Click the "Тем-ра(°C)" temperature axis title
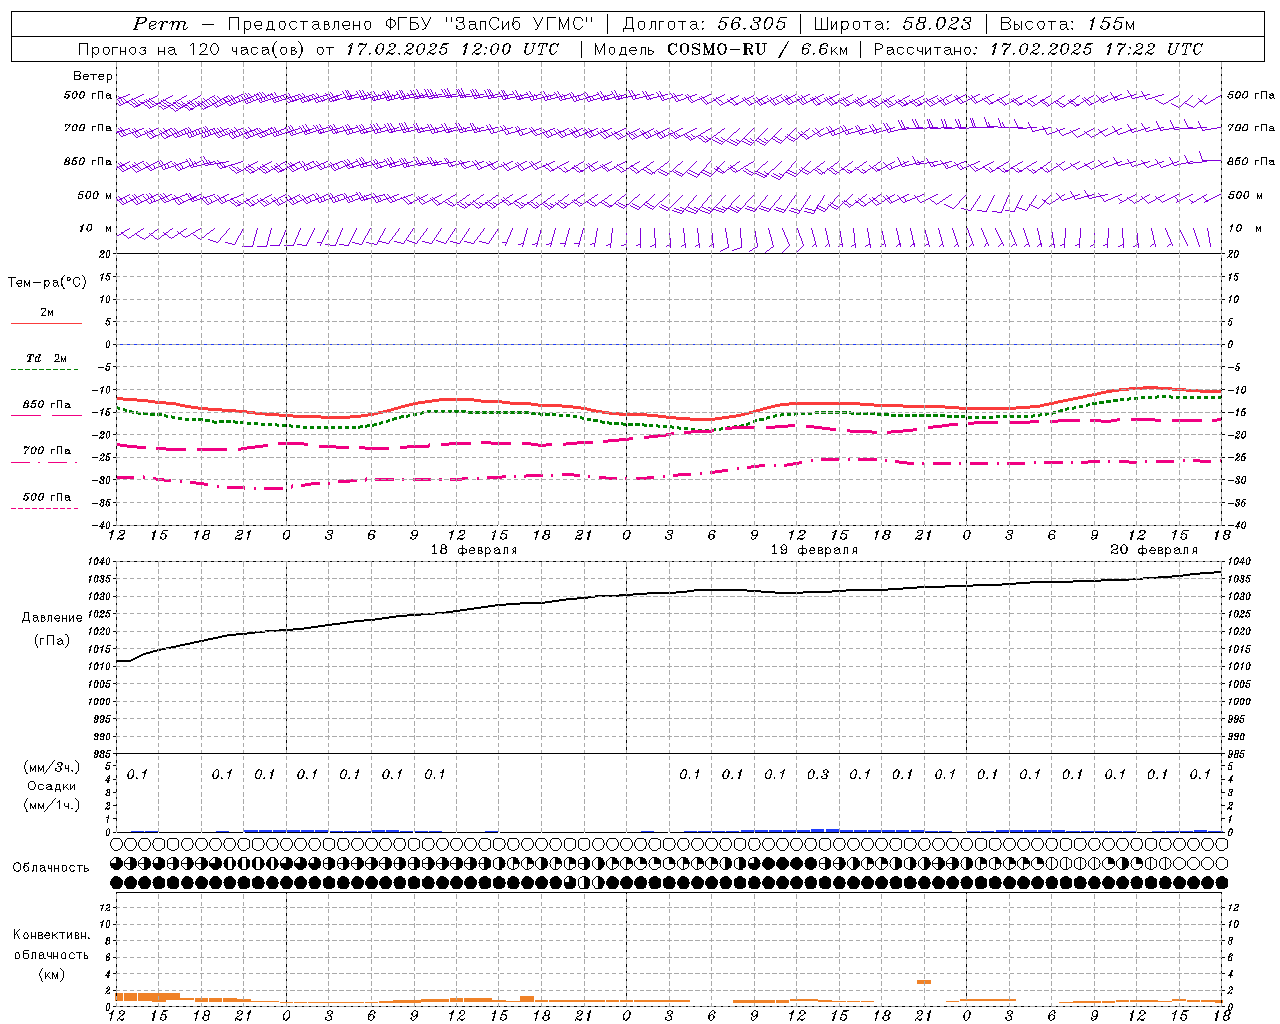This screenshot has height=1024, width=1280. point(47,283)
